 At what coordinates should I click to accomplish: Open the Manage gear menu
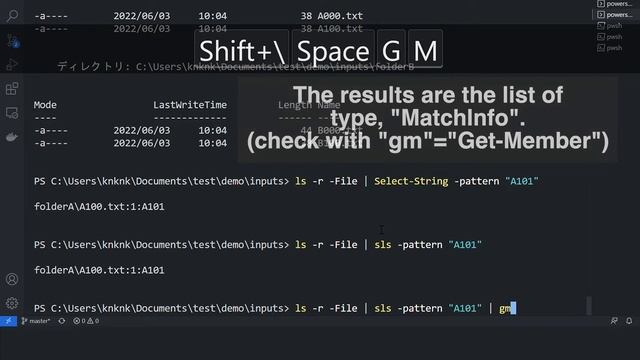(12, 303)
